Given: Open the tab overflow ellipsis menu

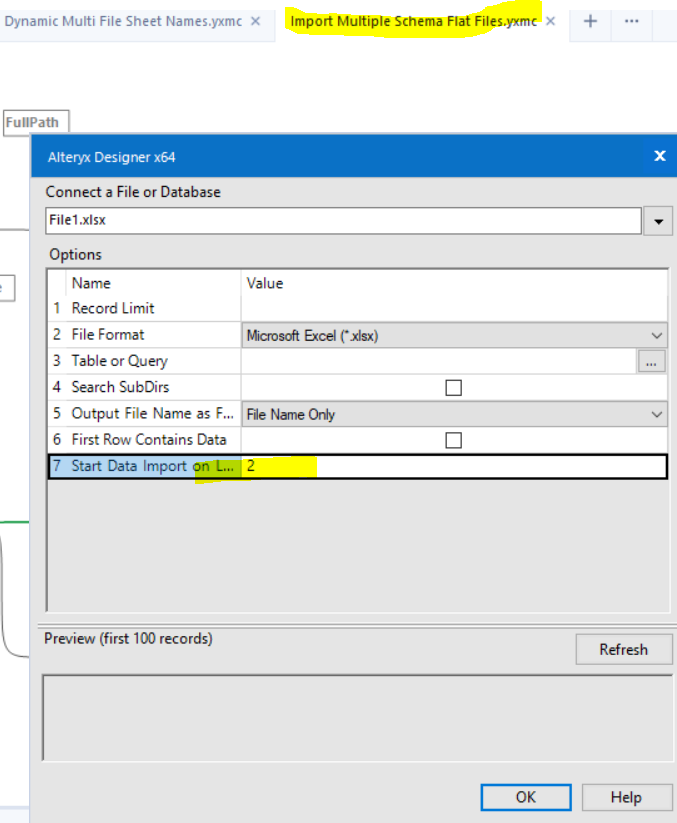Looking at the screenshot, I should (x=631, y=21).
